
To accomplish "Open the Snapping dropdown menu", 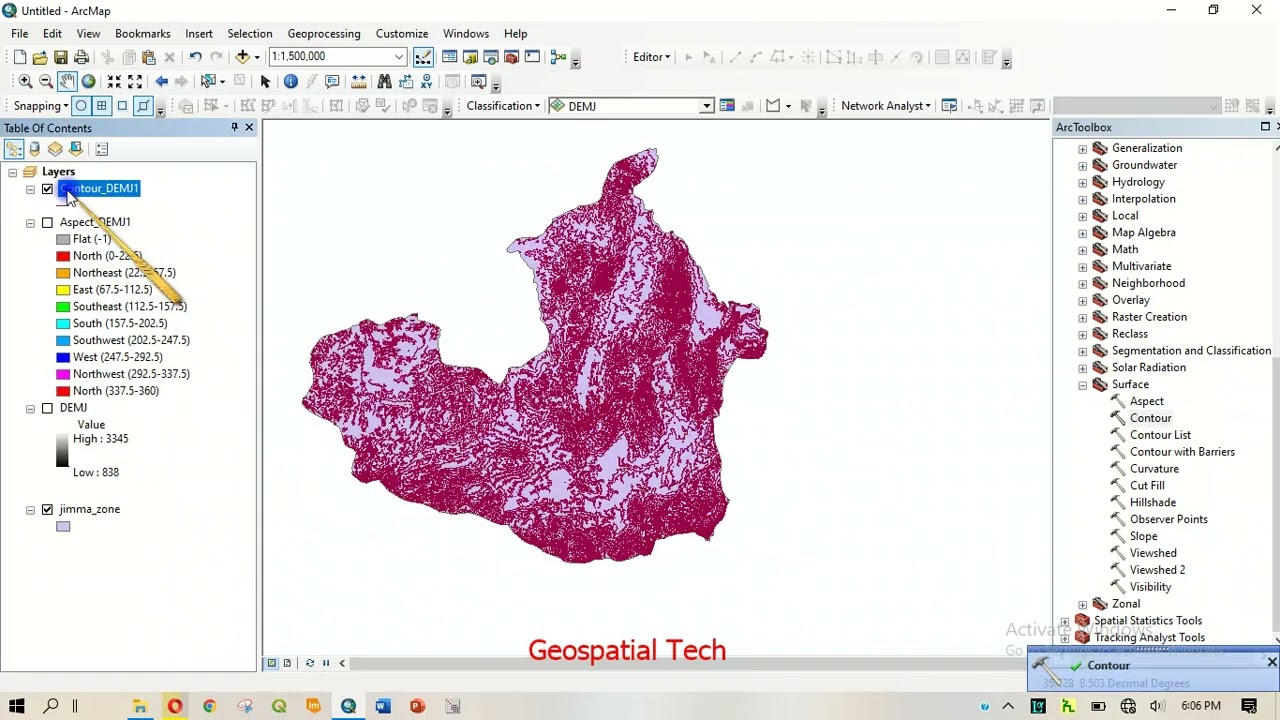I will 41,106.
